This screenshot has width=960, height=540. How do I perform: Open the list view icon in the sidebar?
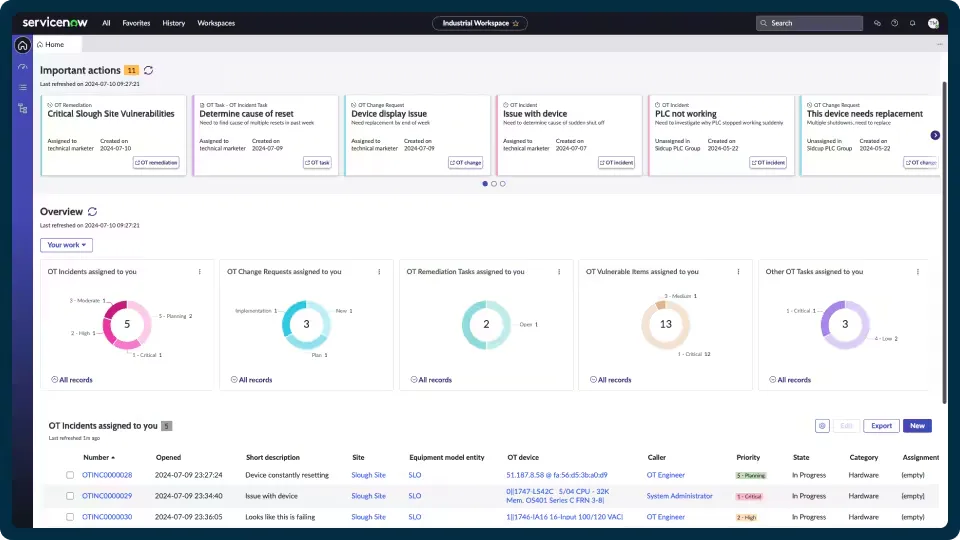point(22,87)
